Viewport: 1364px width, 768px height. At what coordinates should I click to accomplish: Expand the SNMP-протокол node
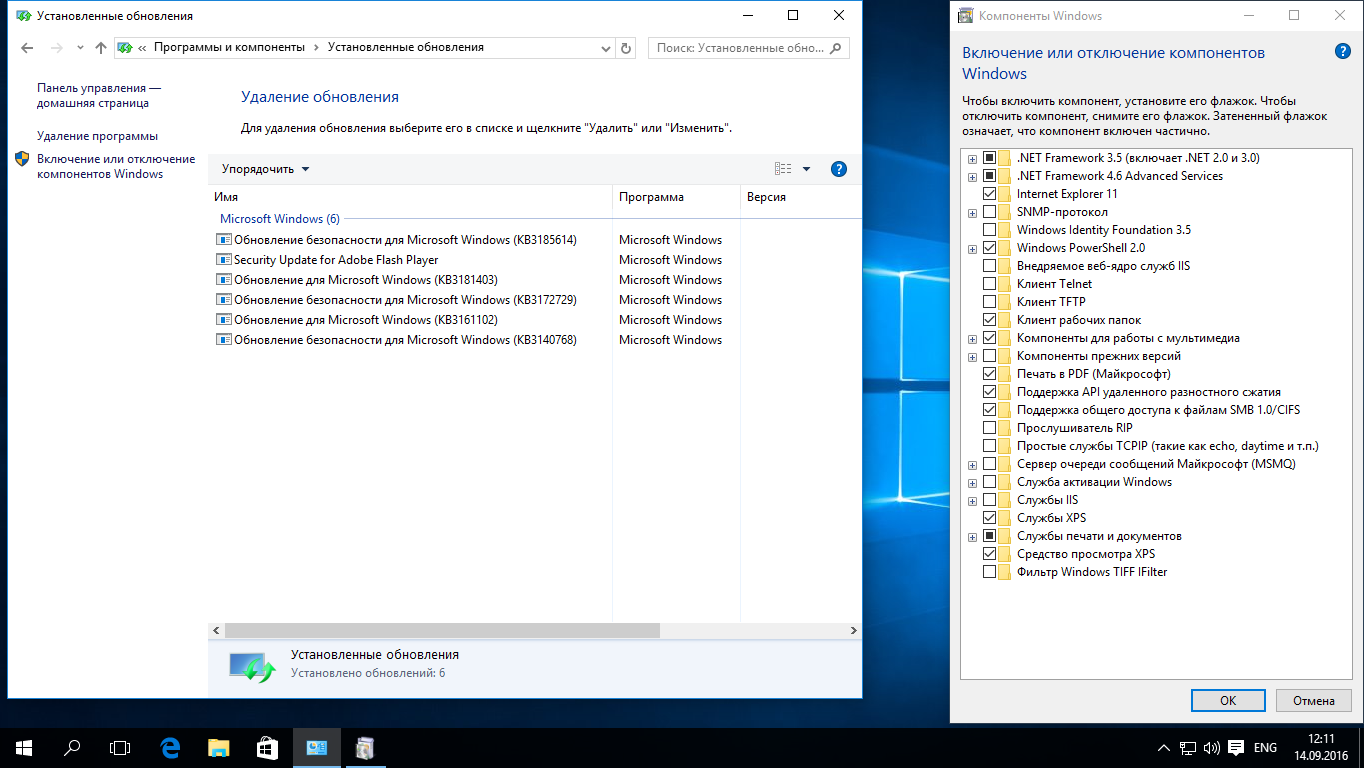(x=972, y=212)
